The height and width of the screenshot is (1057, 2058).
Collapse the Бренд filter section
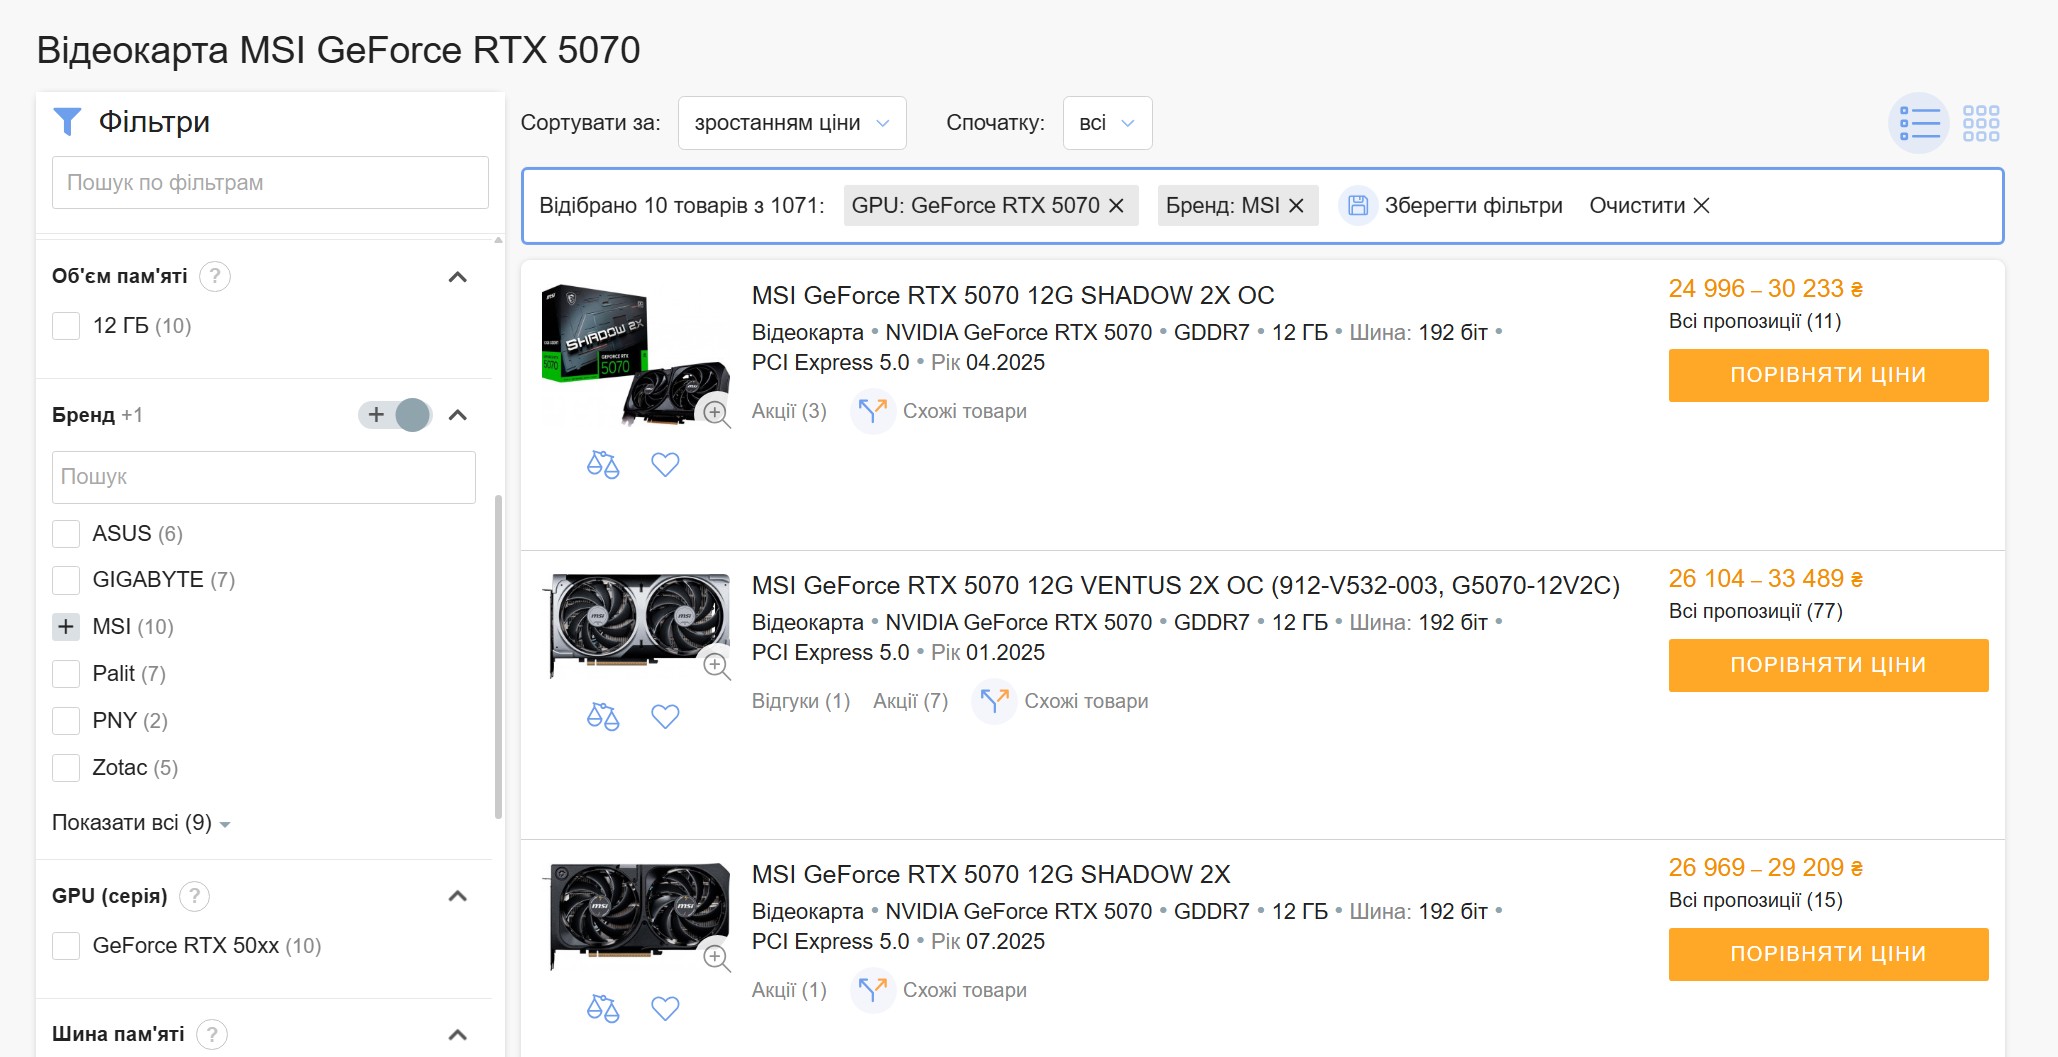coord(458,415)
